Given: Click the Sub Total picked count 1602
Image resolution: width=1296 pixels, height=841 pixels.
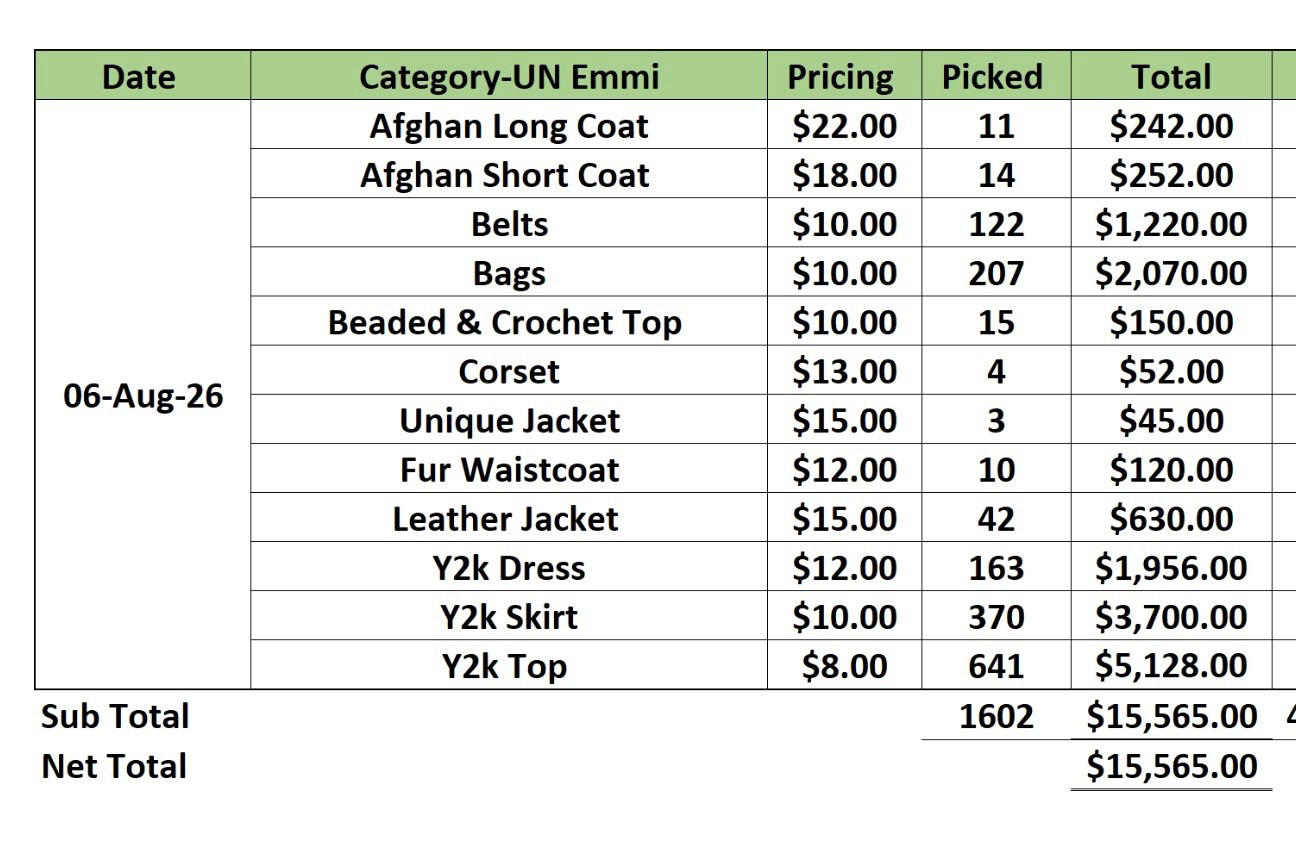Looking at the screenshot, I should point(996,715).
